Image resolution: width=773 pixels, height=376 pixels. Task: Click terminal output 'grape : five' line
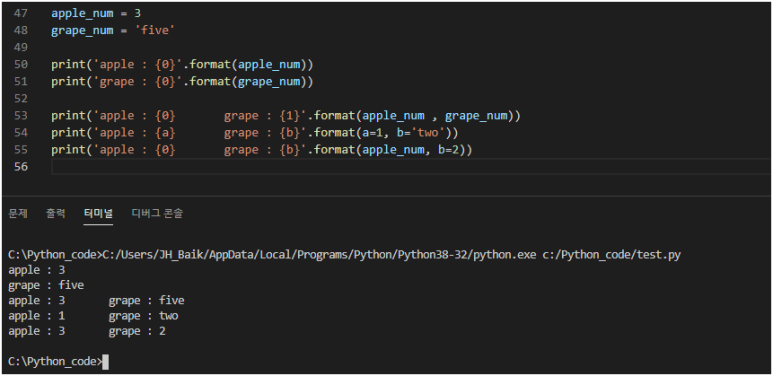[46, 285]
